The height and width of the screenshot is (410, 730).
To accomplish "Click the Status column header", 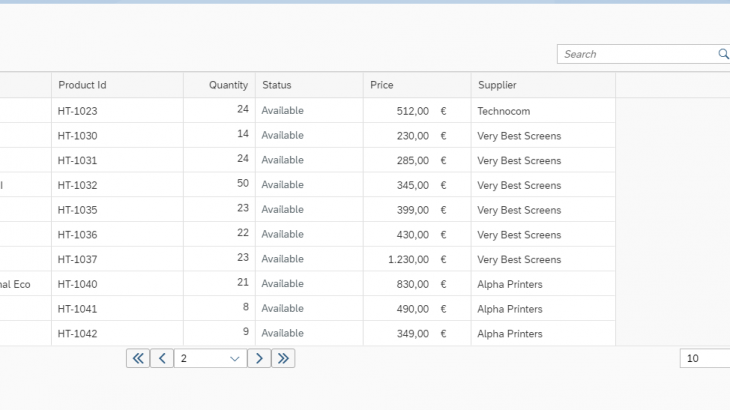I will click(277, 85).
